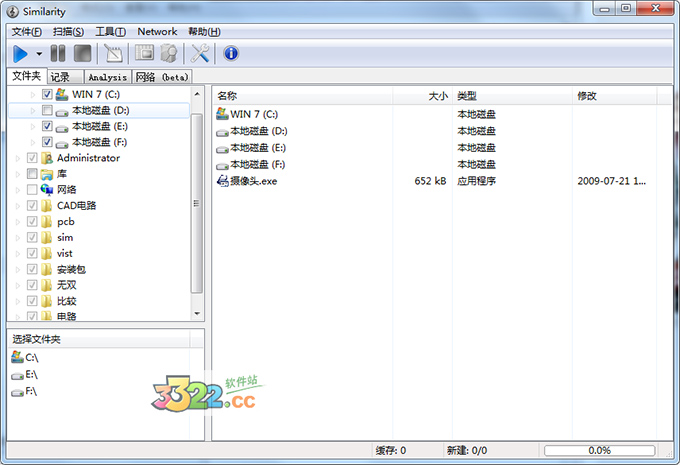Open the Network menu
This screenshot has width=680, height=465.
[x=157, y=32]
